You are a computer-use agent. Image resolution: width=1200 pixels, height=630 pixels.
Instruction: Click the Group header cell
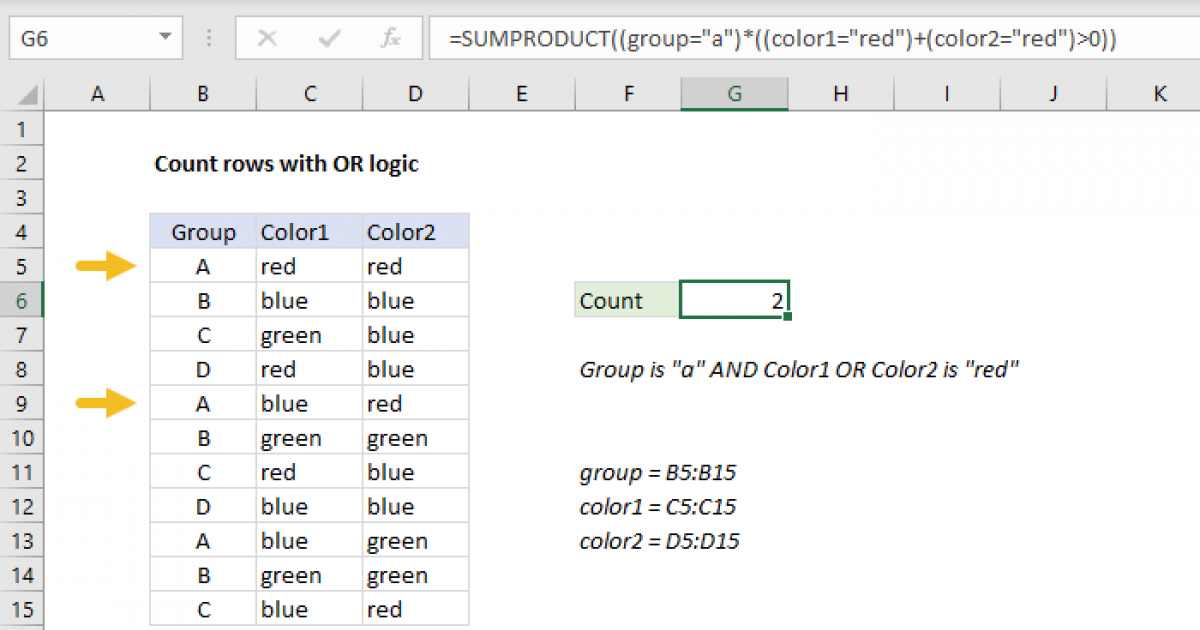tap(203, 232)
